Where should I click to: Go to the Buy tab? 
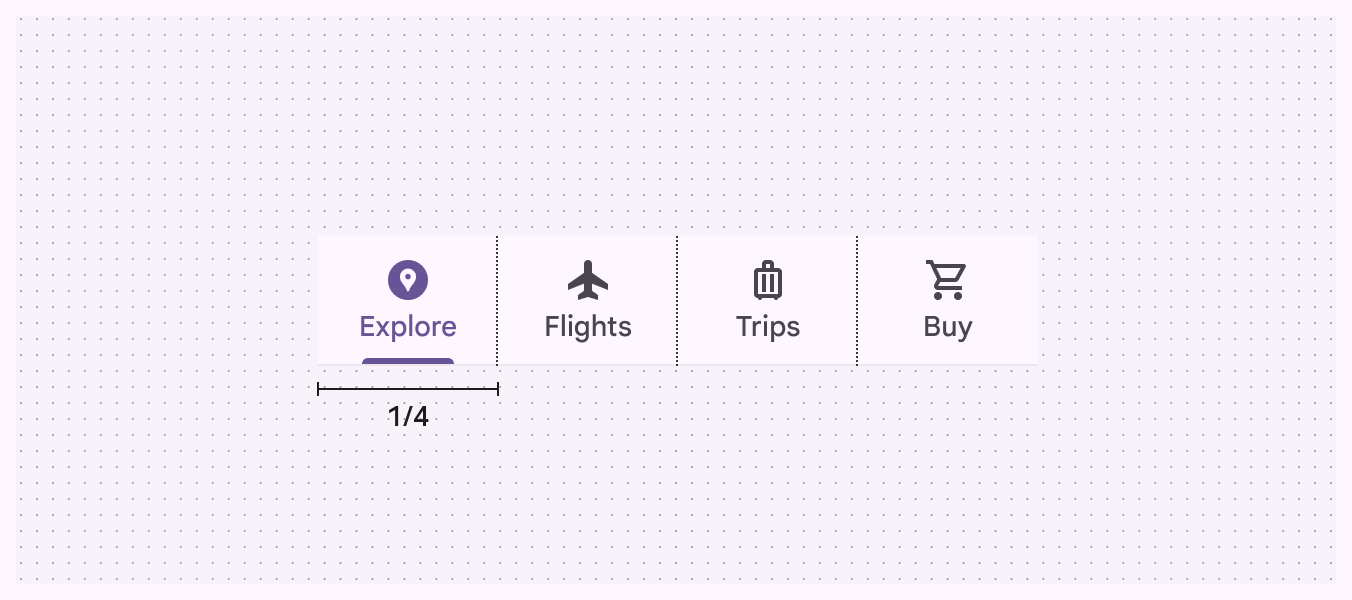tap(948, 301)
